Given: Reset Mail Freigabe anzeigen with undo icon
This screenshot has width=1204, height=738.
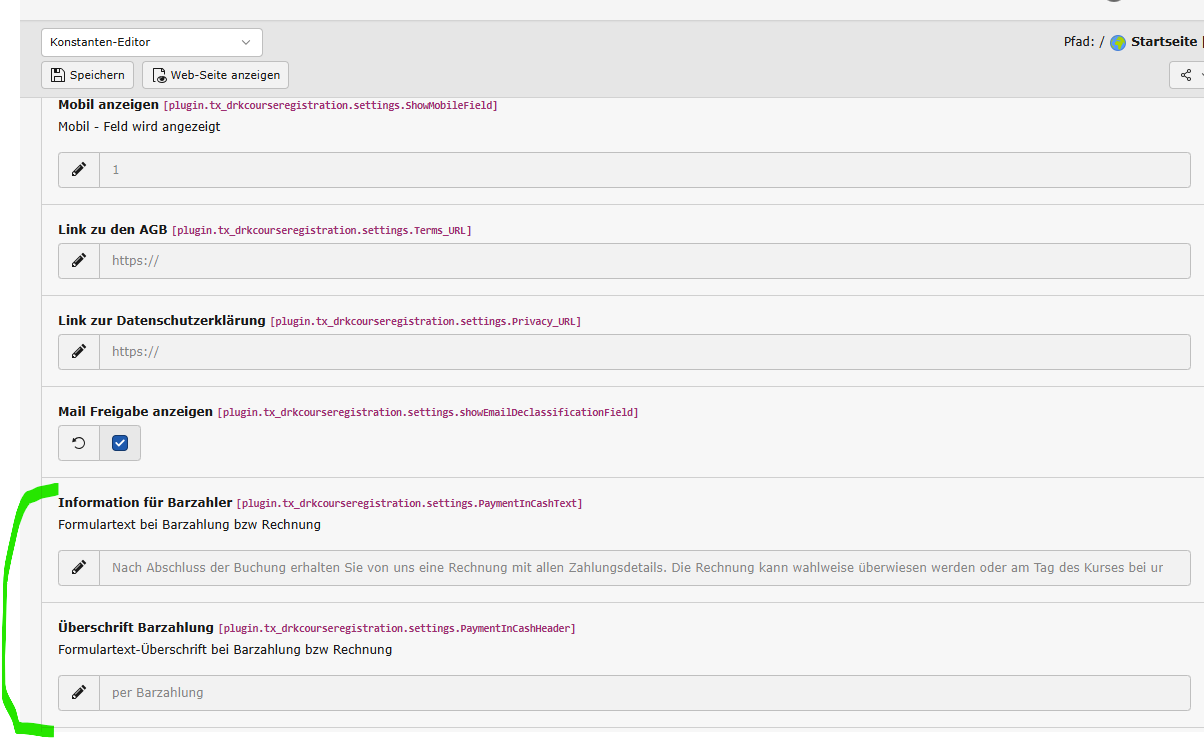Looking at the screenshot, I should point(79,443).
